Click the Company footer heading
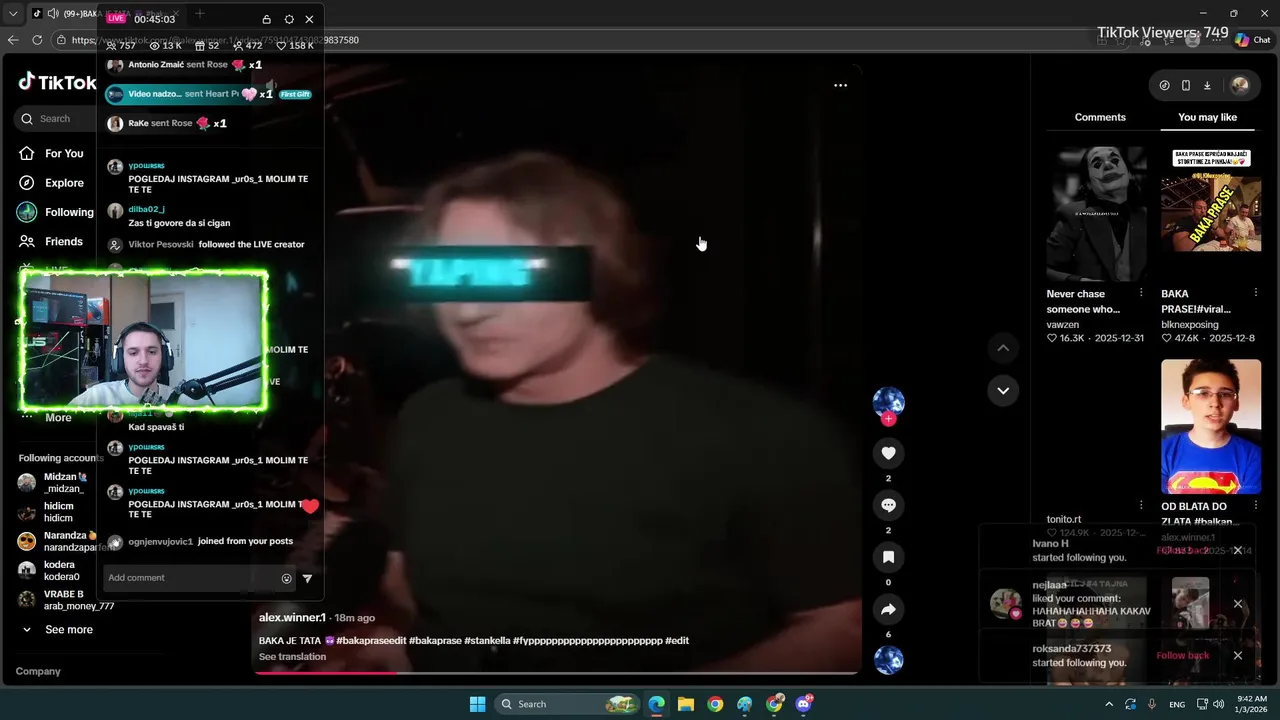The width and height of the screenshot is (1280, 720). (38, 672)
